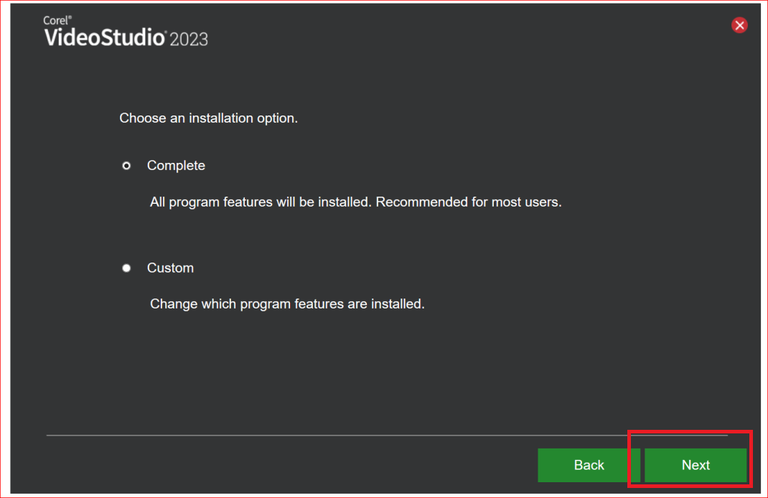
Task: Click the "Custom" option label
Action: coord(170,268)
